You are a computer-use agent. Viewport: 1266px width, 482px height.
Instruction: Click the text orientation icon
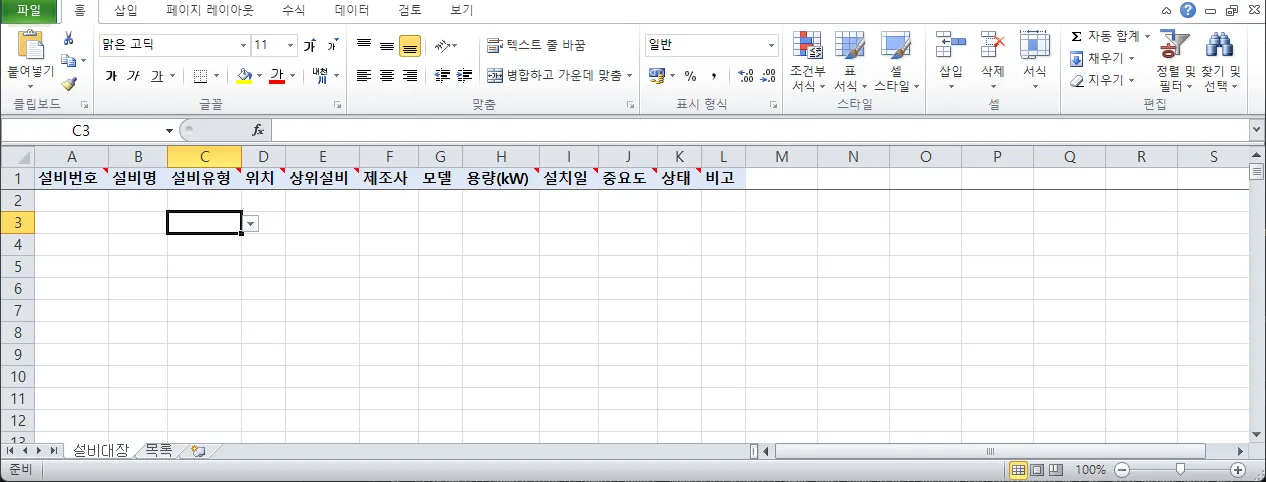pyautogui.click(x=441, y=46)
